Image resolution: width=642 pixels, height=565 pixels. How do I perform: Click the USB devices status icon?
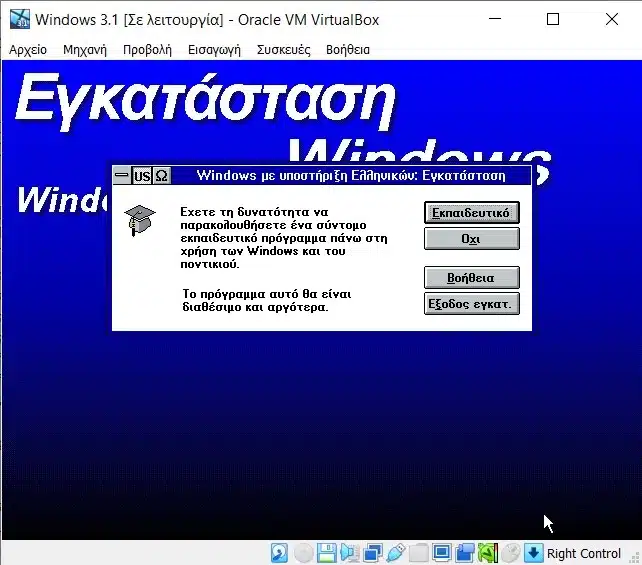pyautogui.click(x=396, y=553)
